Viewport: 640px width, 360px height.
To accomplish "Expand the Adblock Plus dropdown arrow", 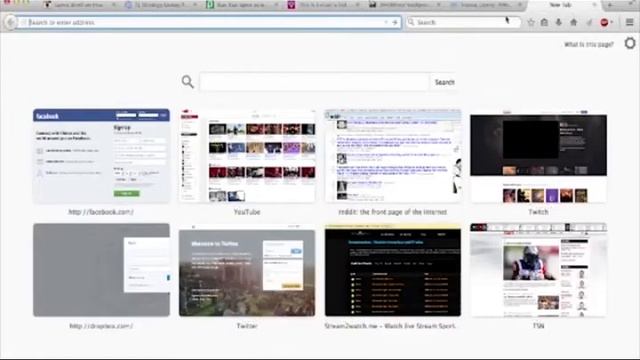I will 611,22.
